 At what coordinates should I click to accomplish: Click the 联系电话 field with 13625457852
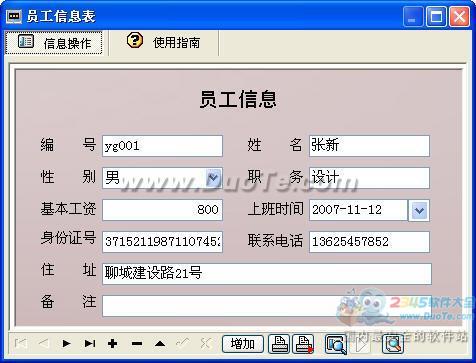(x=369, y=242)
